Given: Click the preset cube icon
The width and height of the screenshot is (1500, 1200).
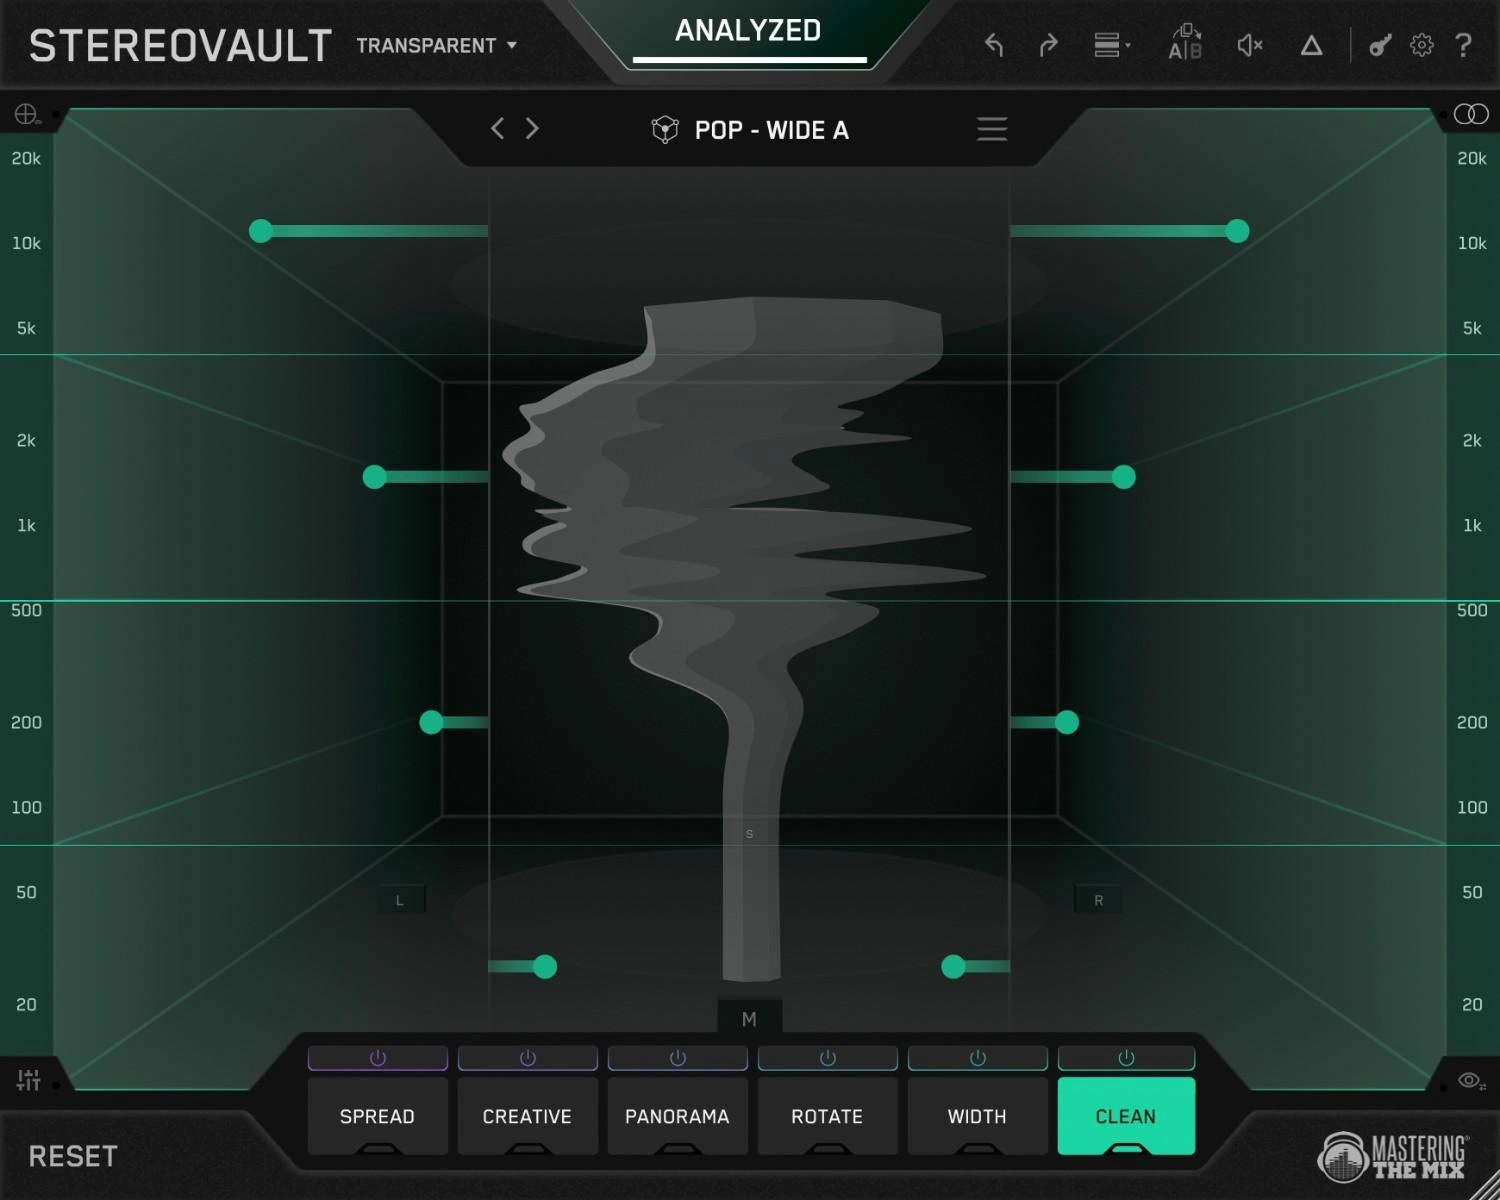Looking at the screenshot, I should click(x=665, y=130).
